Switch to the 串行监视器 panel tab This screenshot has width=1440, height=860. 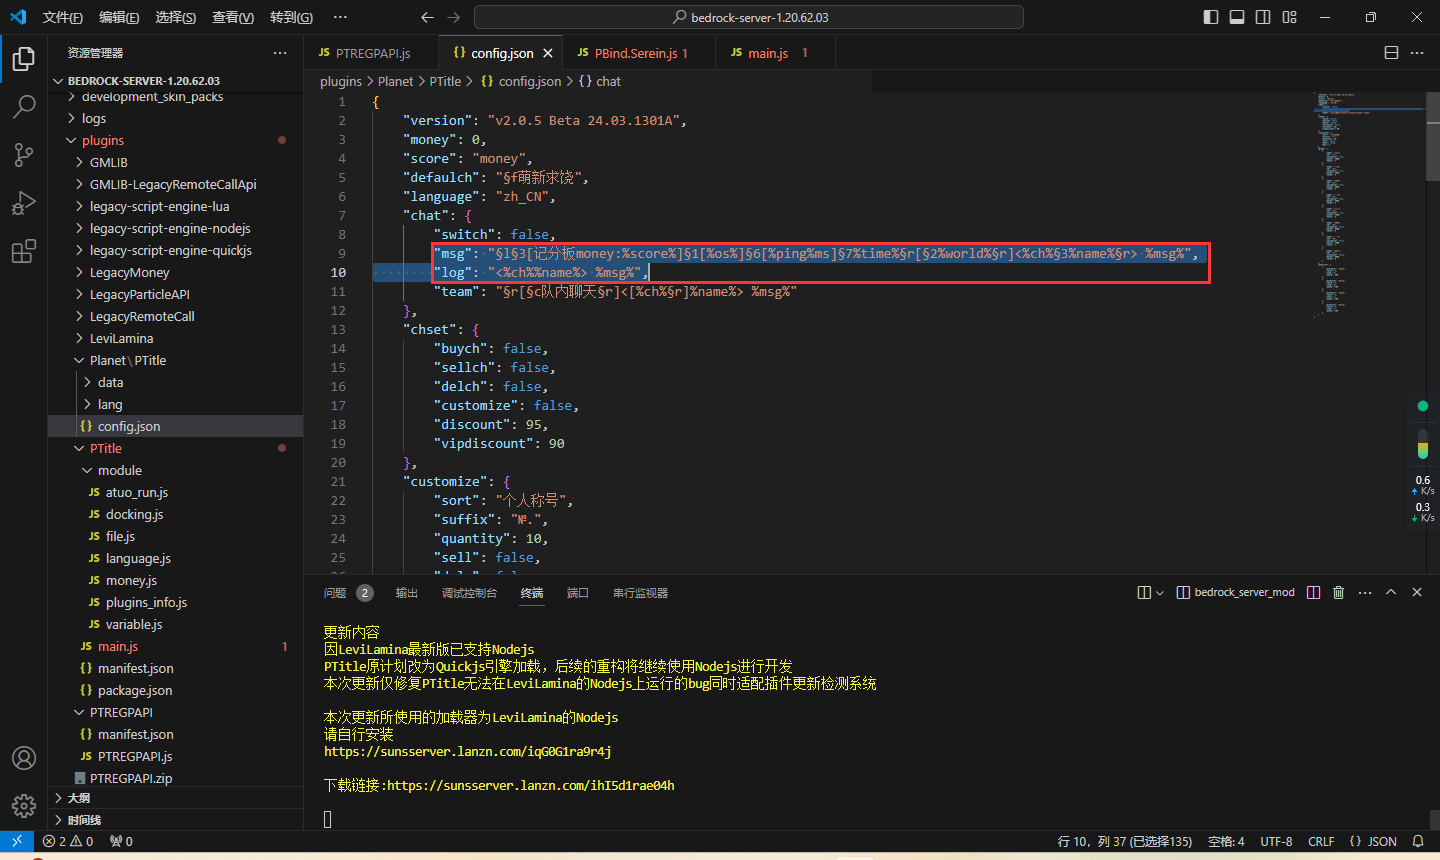pyautogui.click(x=641, y=593)
